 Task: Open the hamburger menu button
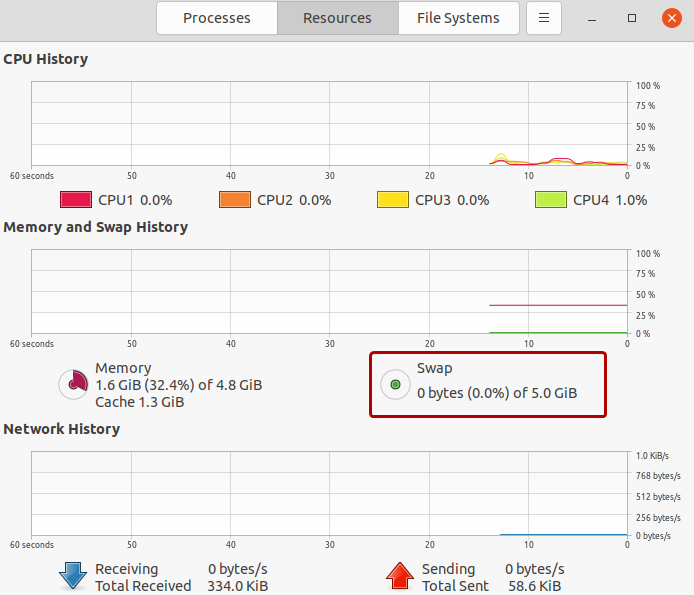coord(544,18)
